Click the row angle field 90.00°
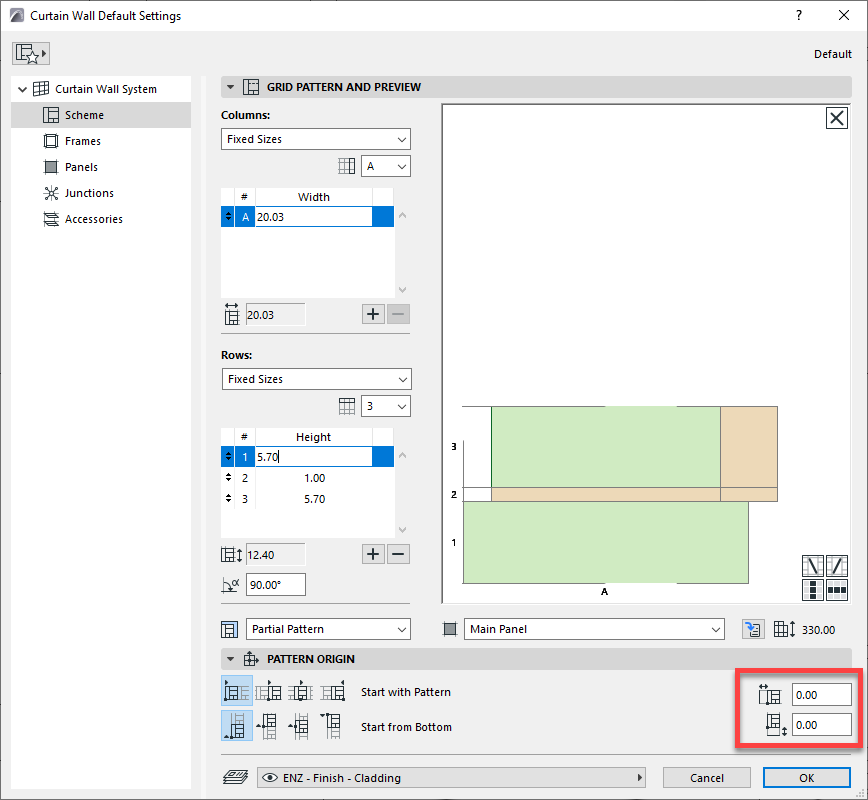 point(276,585)
